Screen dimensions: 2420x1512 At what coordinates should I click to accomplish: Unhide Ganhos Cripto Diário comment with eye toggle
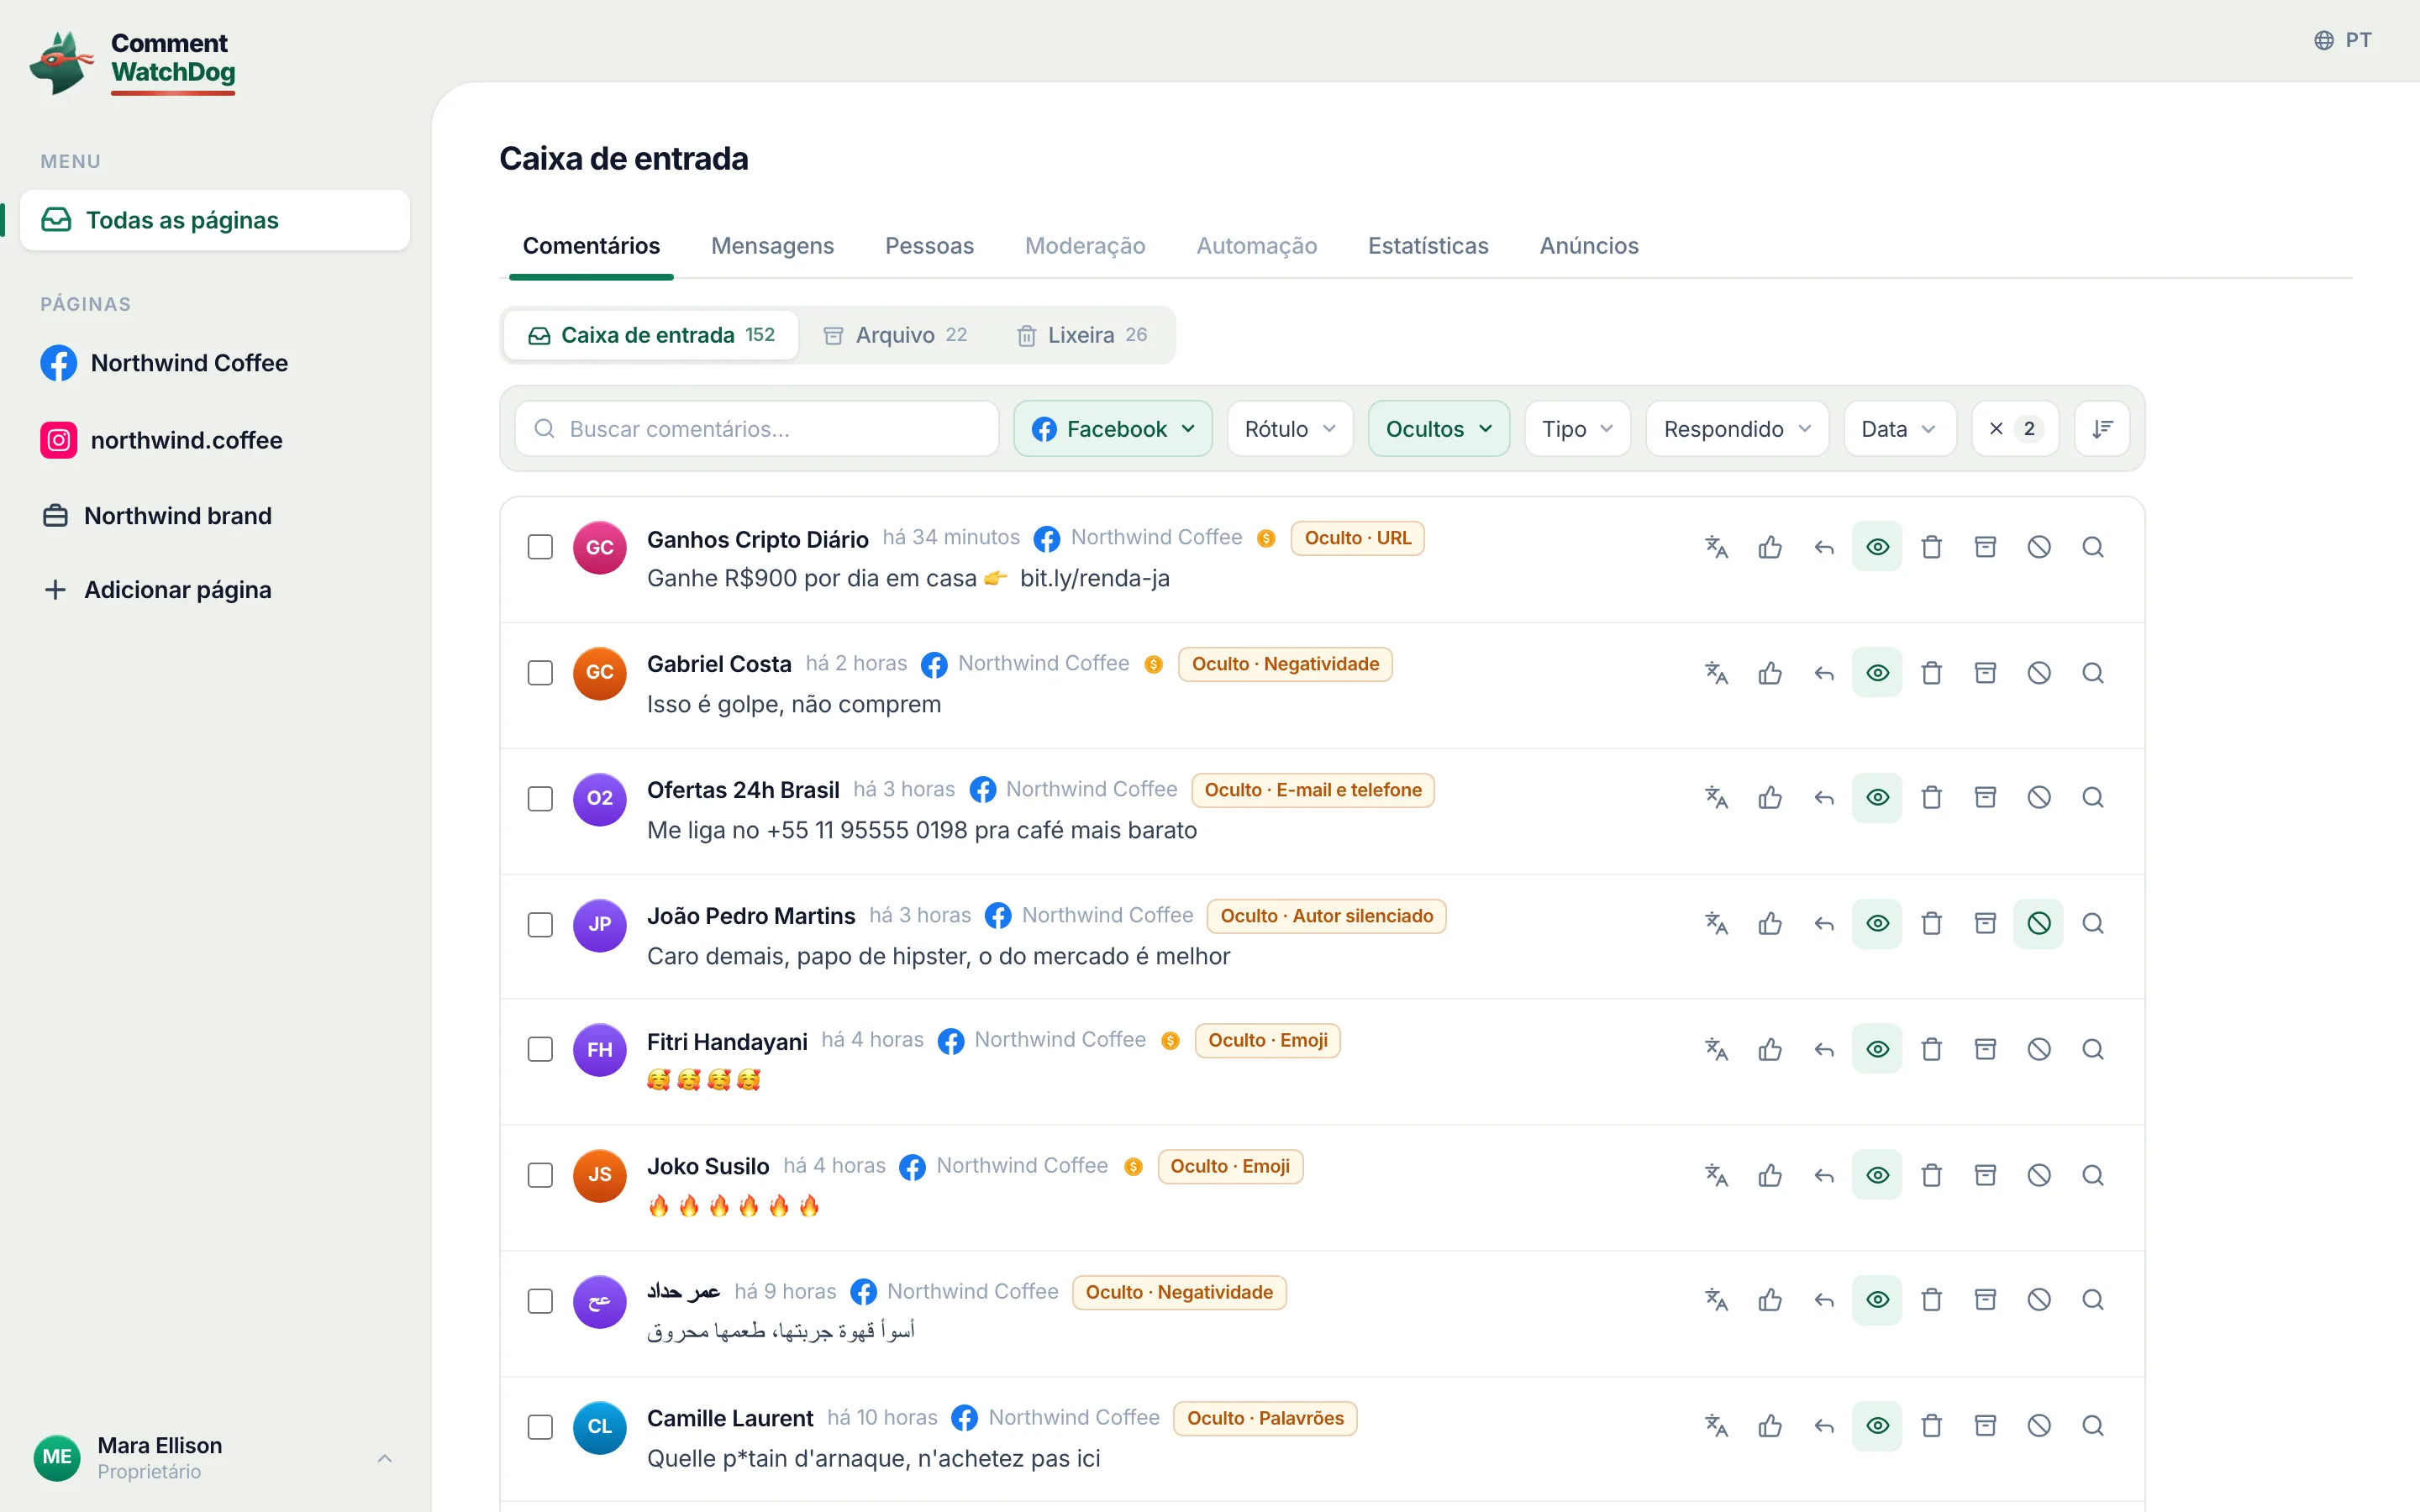click(x=1878, y=547)
